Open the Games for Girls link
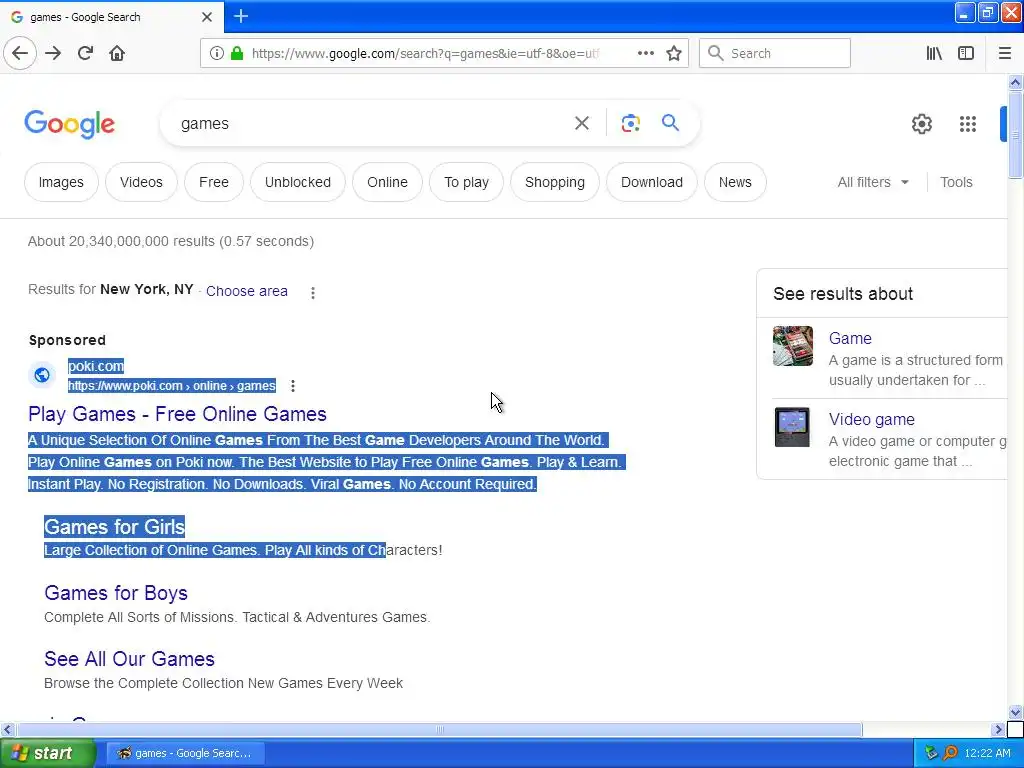 [114, 527]
